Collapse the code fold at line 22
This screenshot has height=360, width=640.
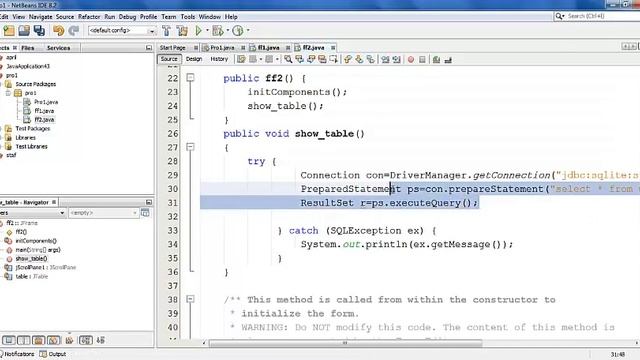point(190,78)
